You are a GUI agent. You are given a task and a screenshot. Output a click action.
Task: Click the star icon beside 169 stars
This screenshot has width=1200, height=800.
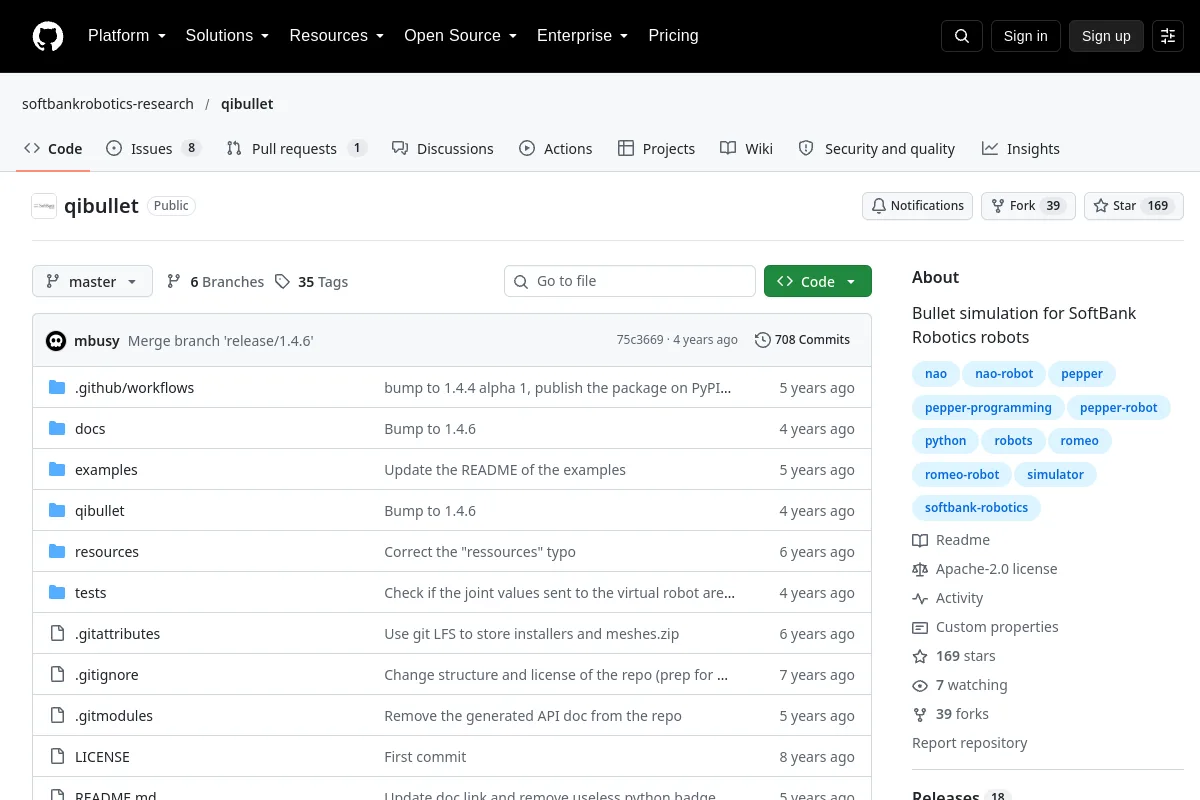tap(920, 656)
